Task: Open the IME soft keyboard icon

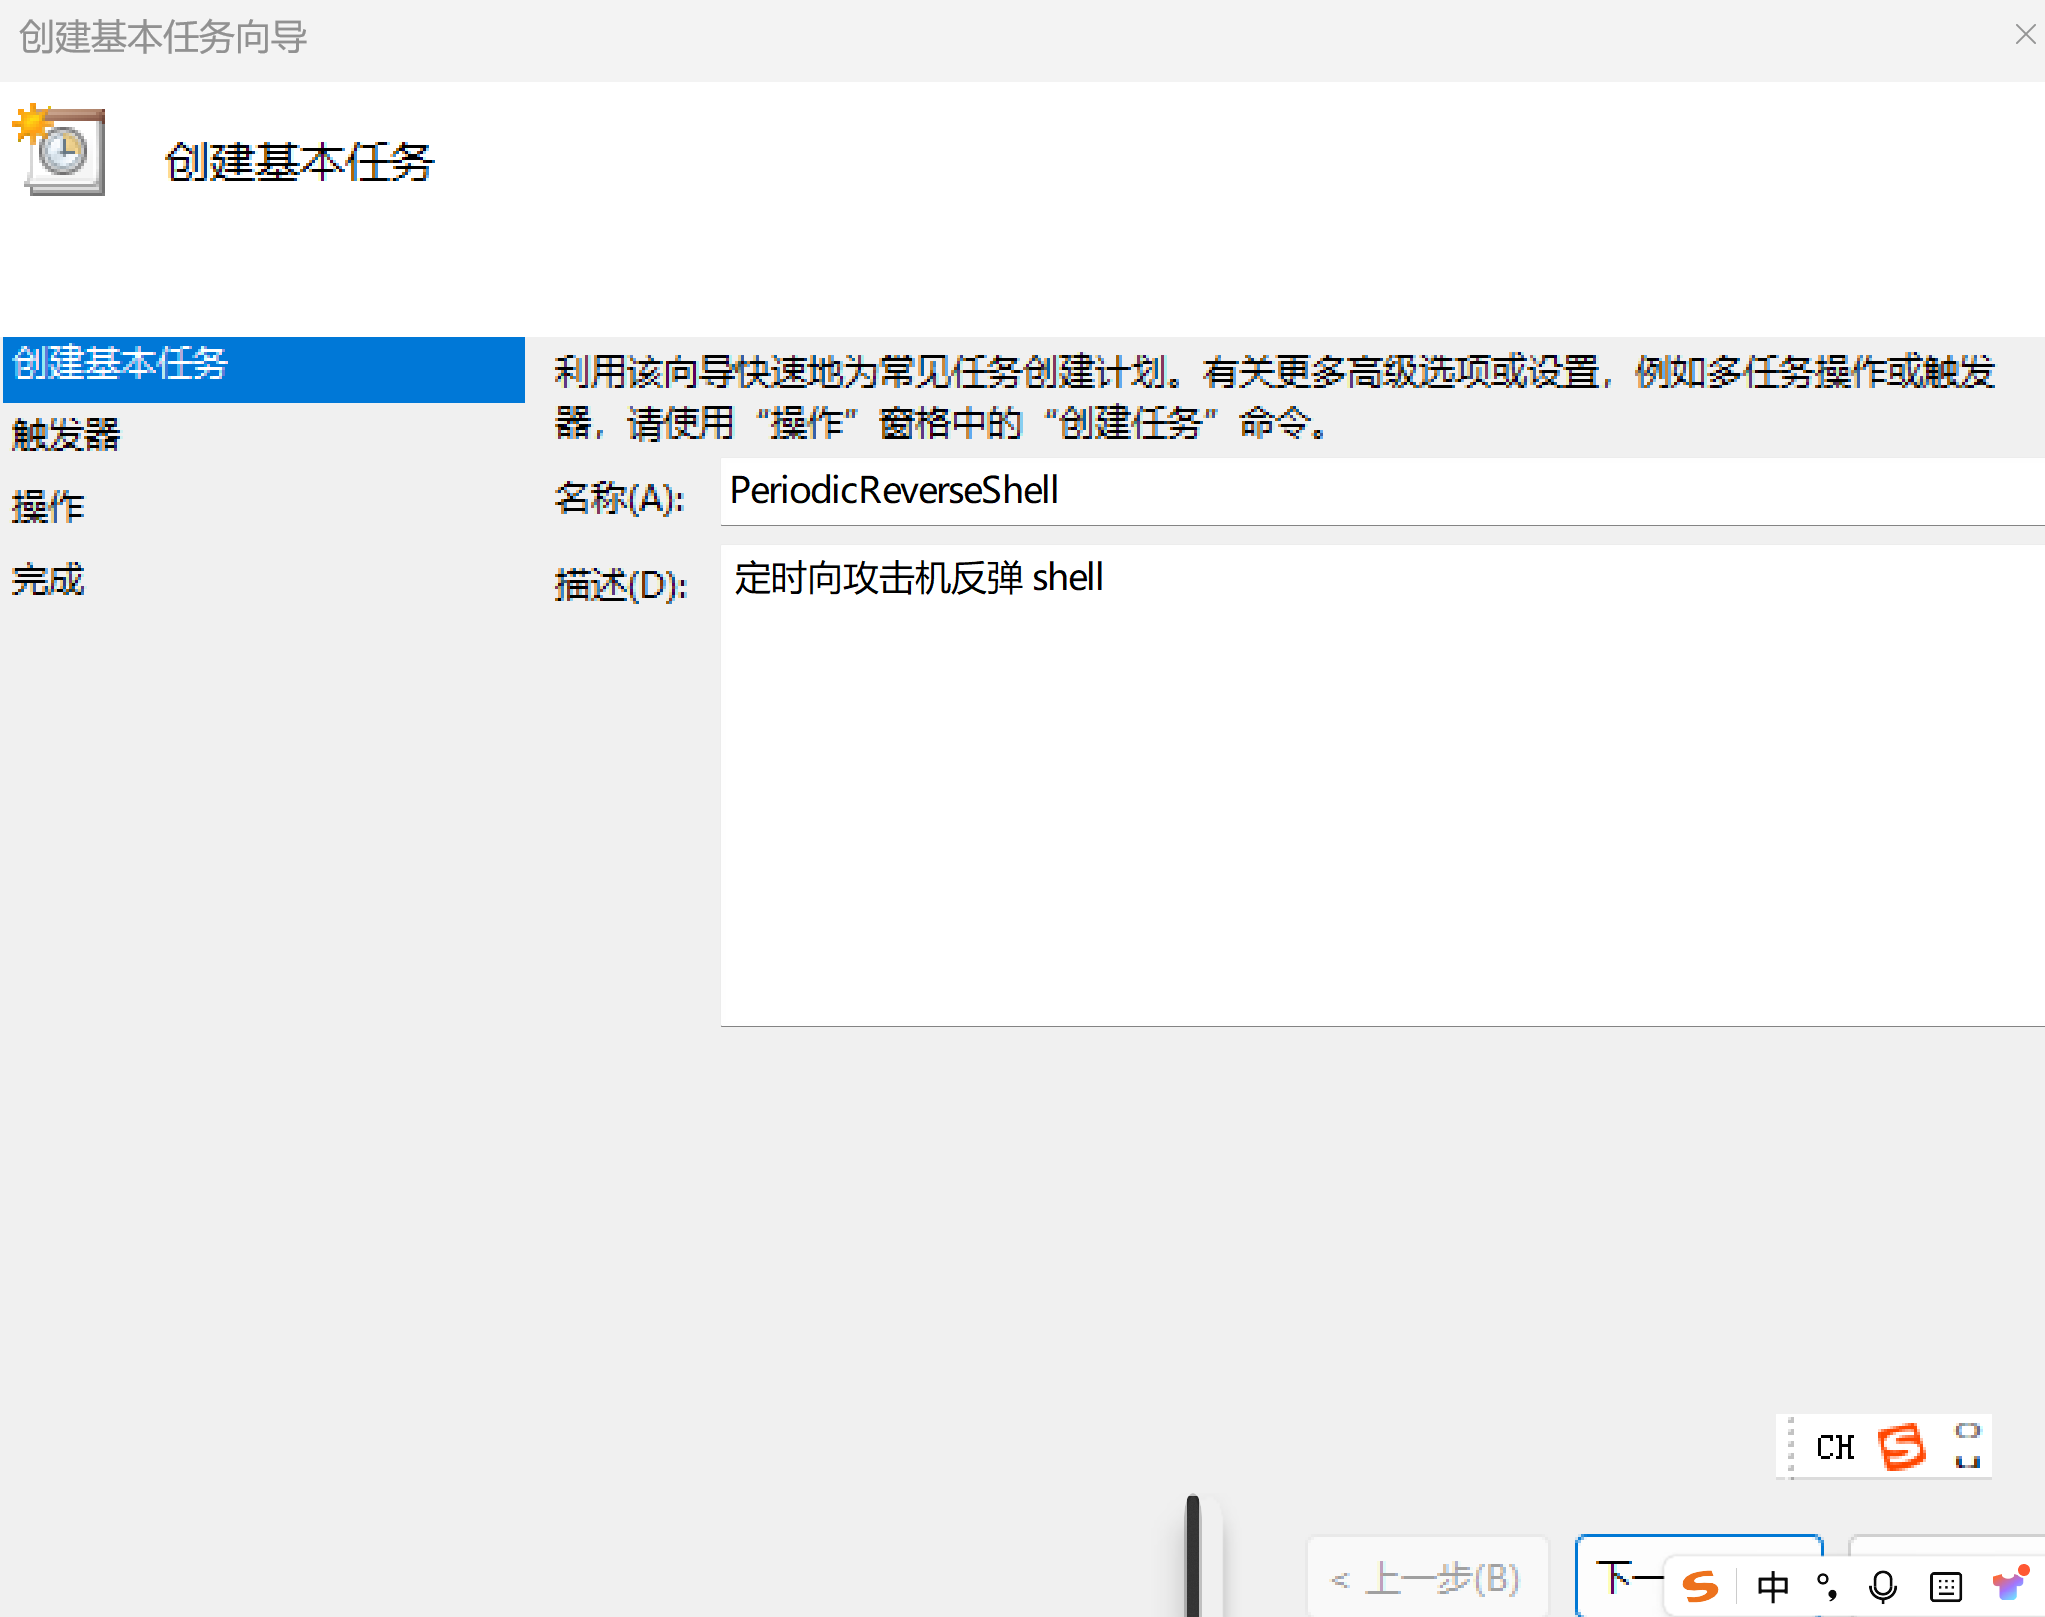Action: coord(1946,1586)
